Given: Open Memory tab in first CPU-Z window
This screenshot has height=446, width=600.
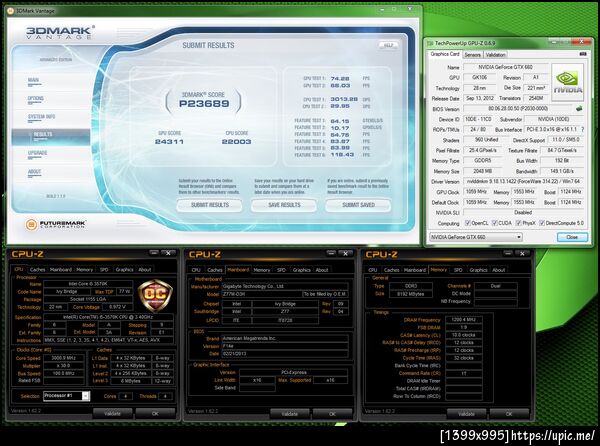Looking at the screenshot, I should click(85, 270).
